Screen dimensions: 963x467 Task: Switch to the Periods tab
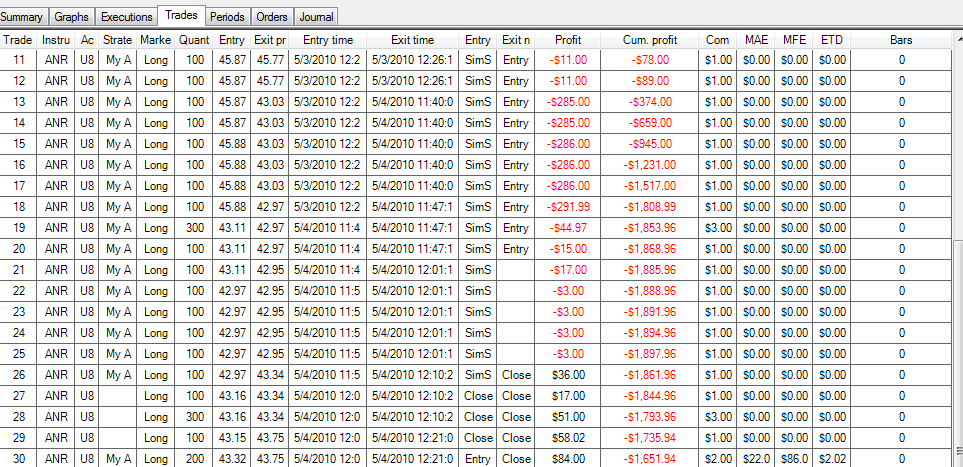coord(227,17)
